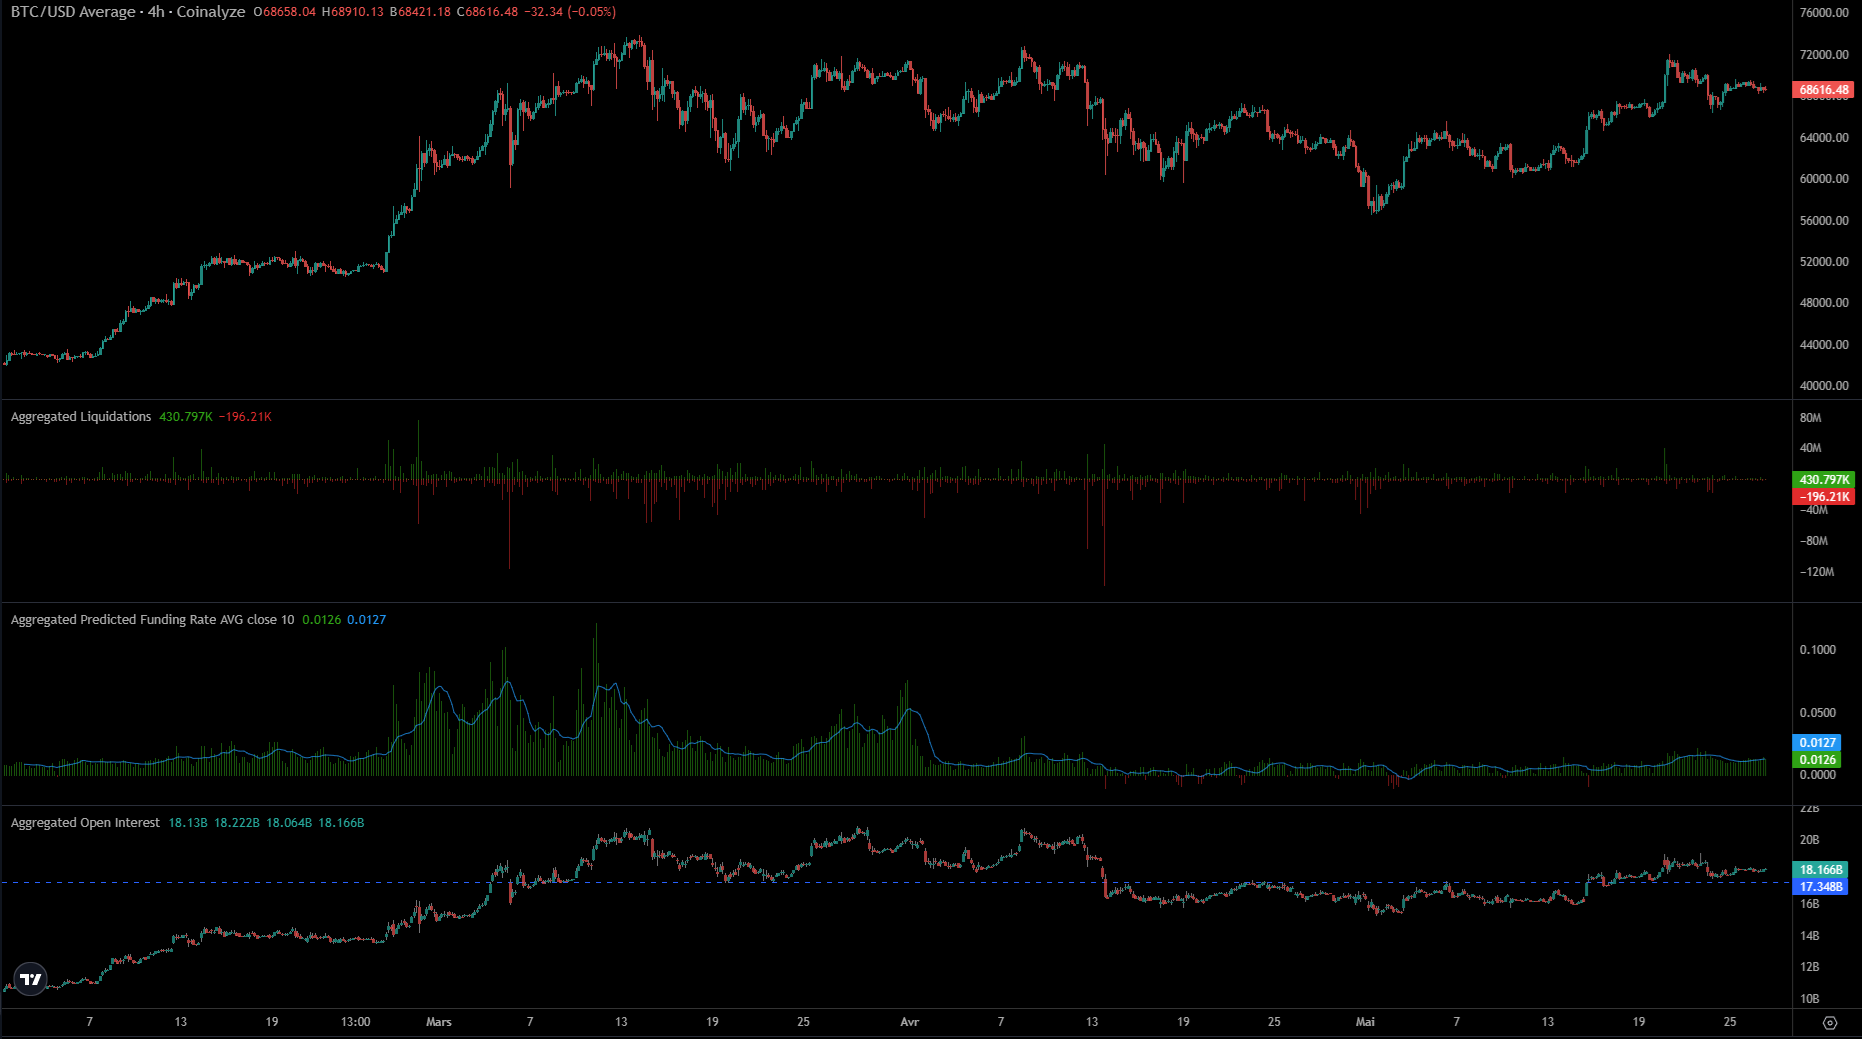This screenshot has height=1039, width=1862.
Task: Click the -196.21K red liquidation value tag
Action: pos(1824,496)
